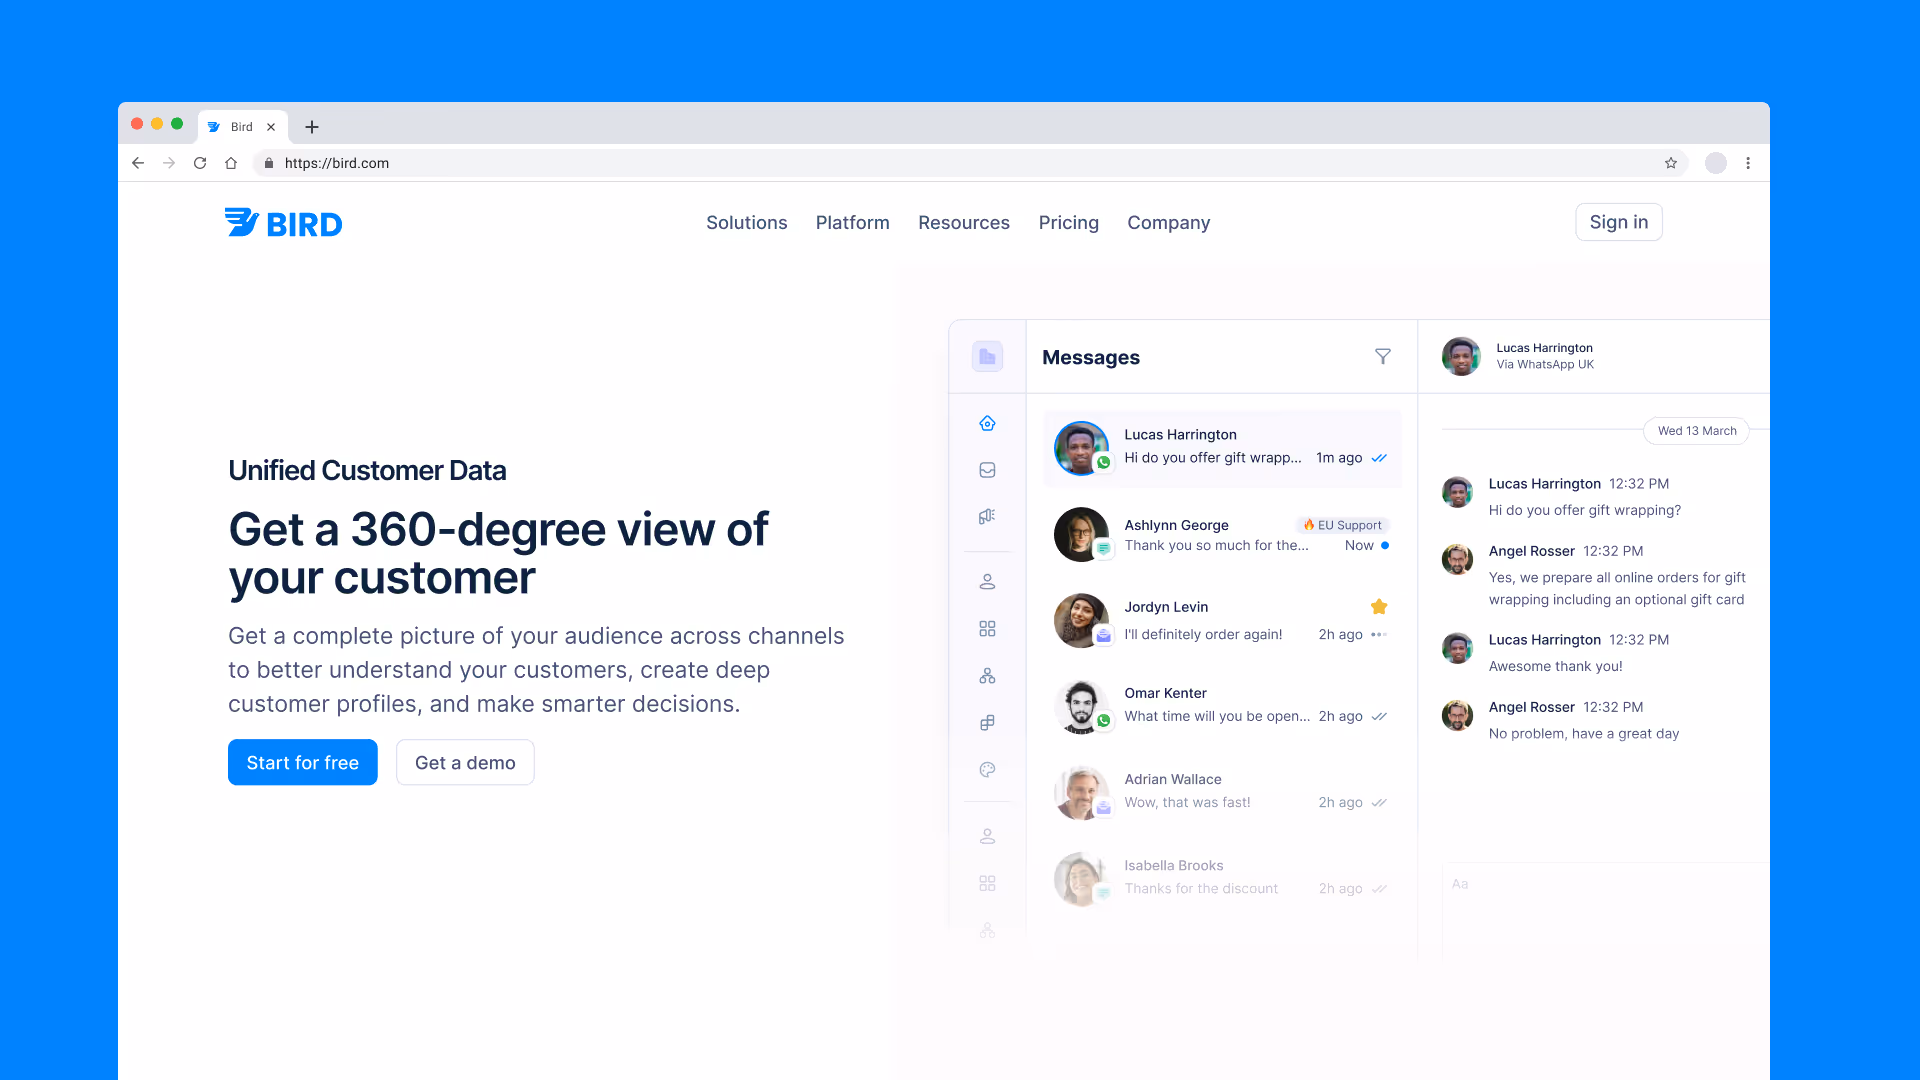Viewport: 1920px width, 1080px height.
Task: Open the browser three-dots menu
Action: pyautogui.click(x=1748, y=163)
